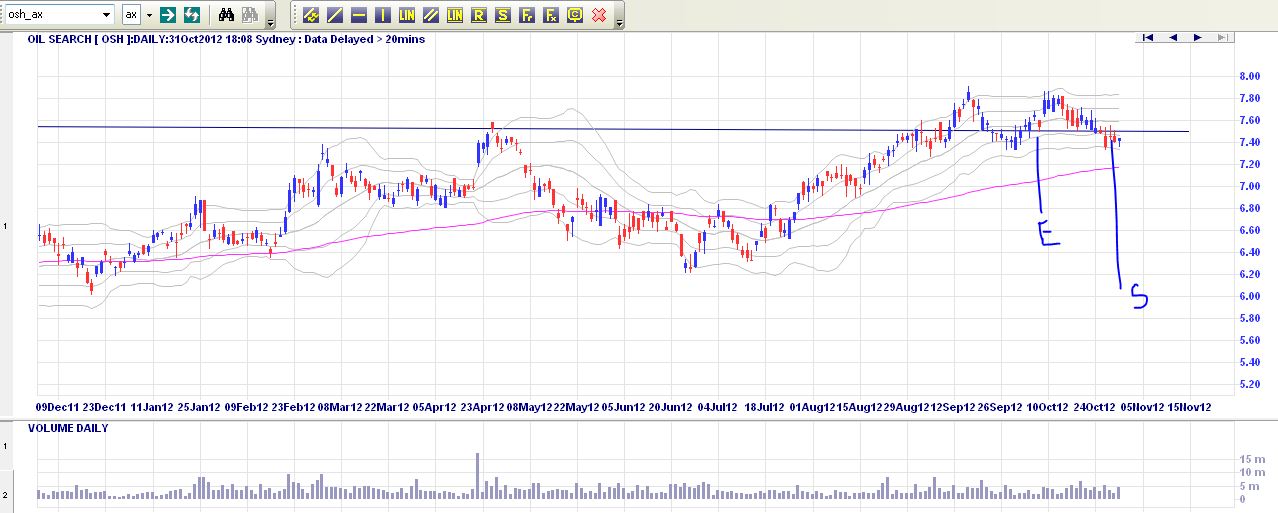
Task: Click the second LIN tool icon
Action: point(455,15)
